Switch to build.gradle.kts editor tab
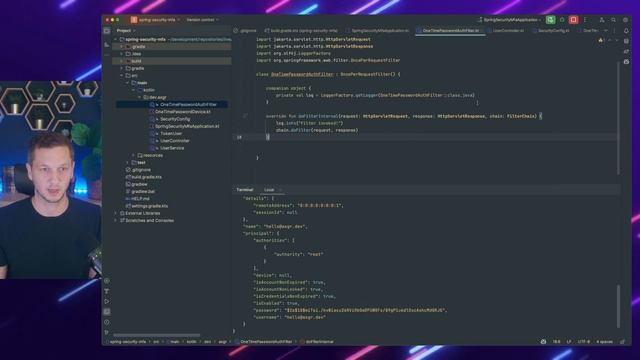Viewport: 640px width, 360px height. pos(301,31)
